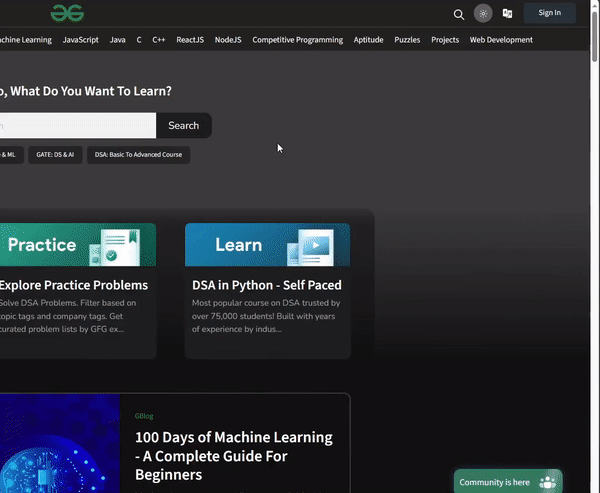Click the community people icon
Viewport: 600px width, 493px height.
(x=547, y=482)
